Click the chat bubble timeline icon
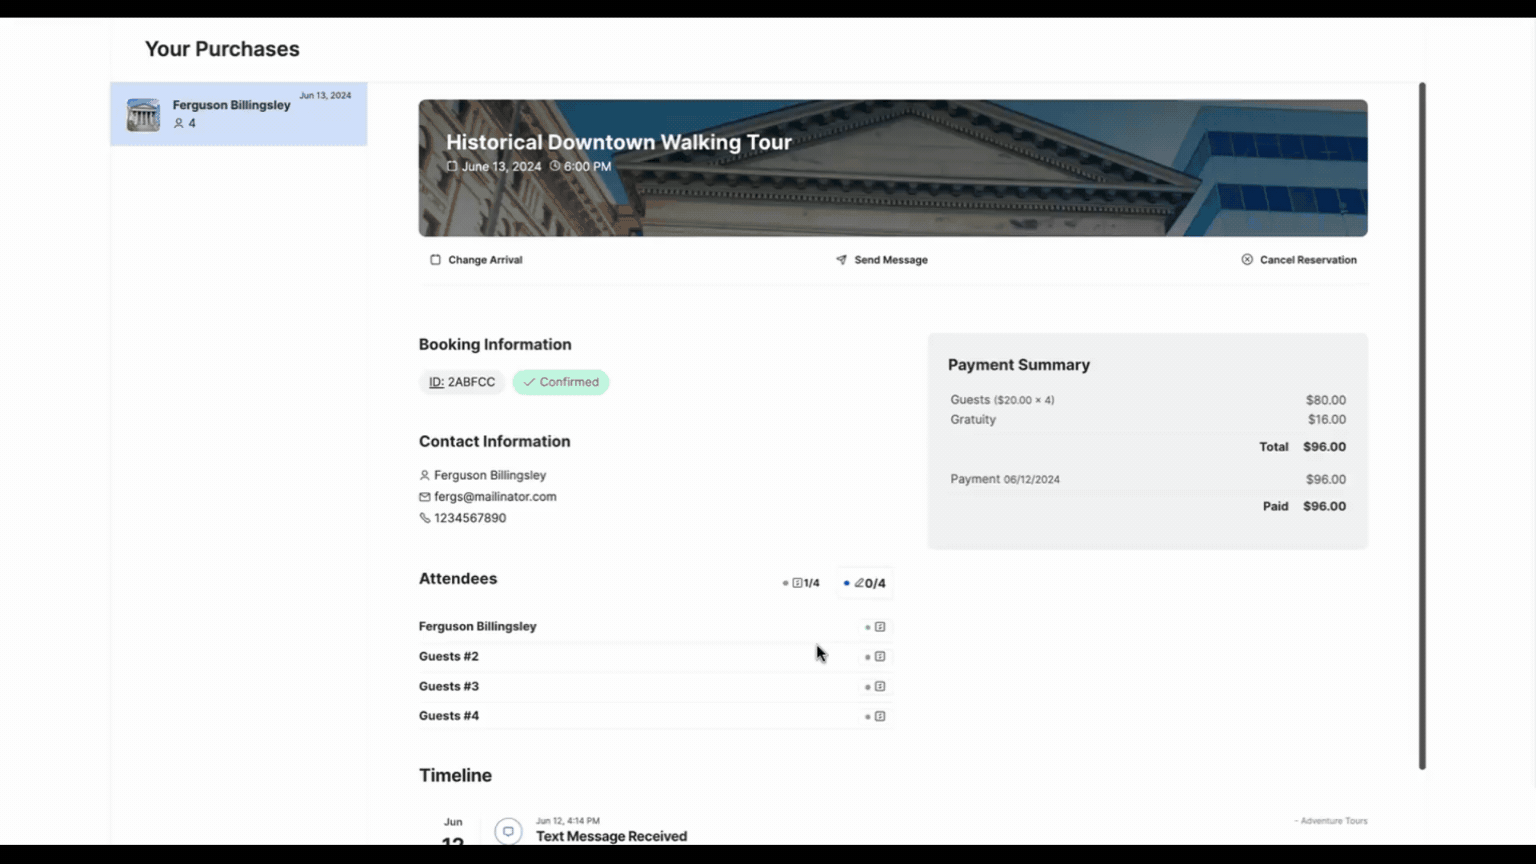The height and width of the screenshot is (864, 1536). click(x=508, y=831)
